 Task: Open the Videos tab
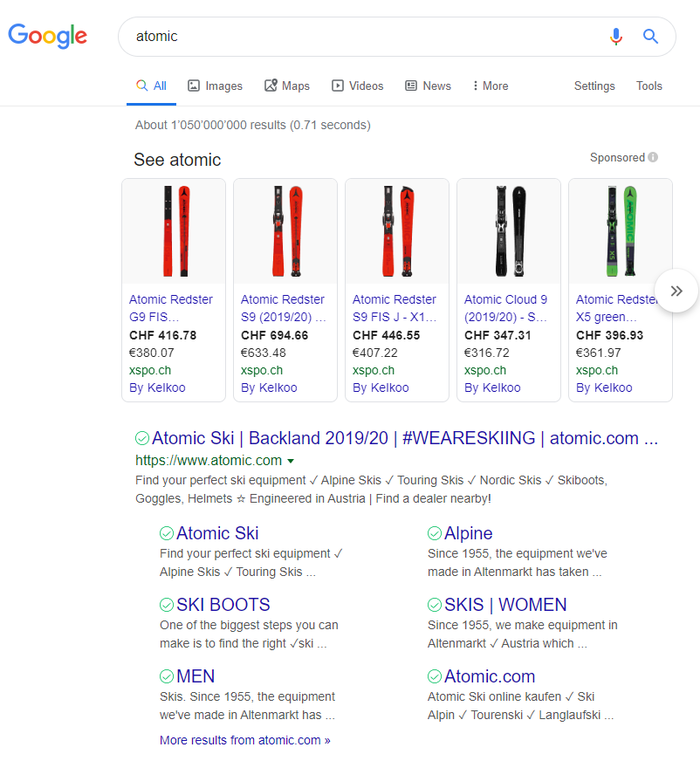coord(358,86)
